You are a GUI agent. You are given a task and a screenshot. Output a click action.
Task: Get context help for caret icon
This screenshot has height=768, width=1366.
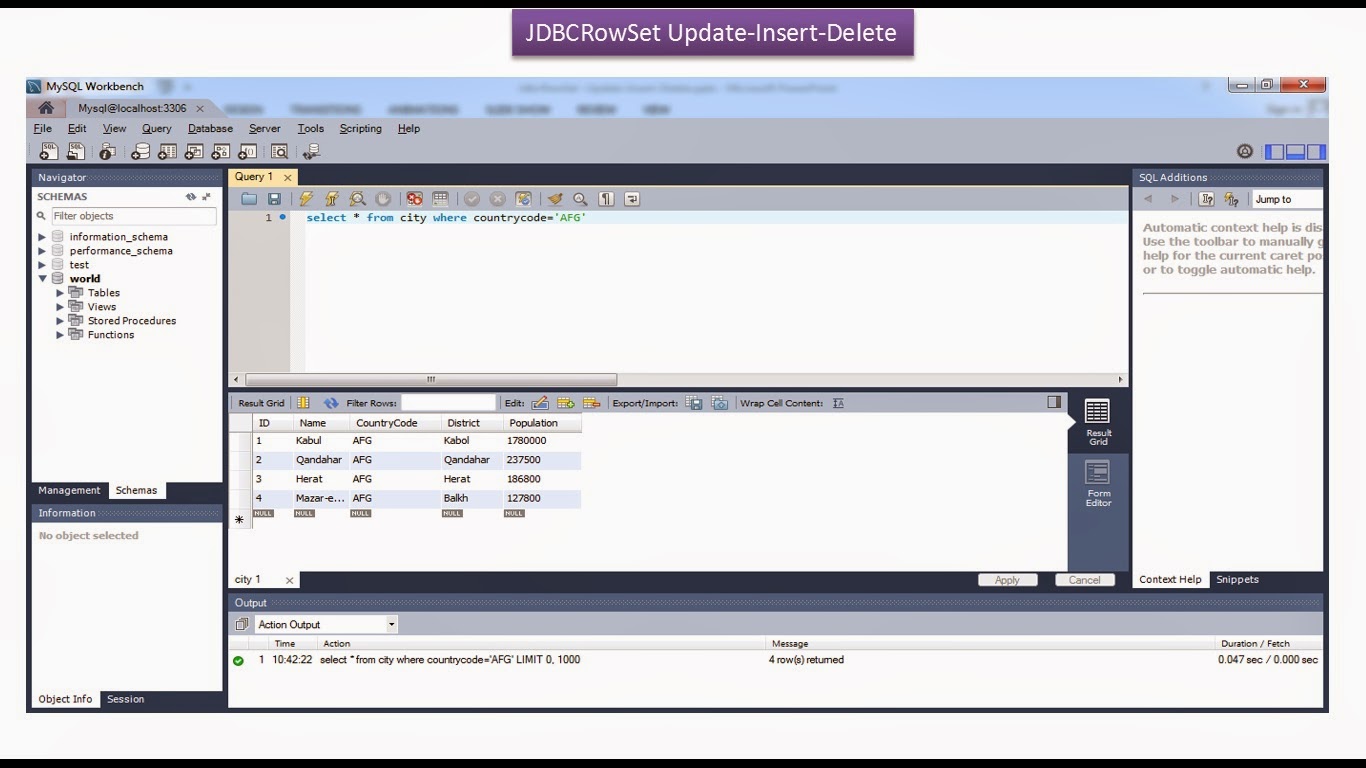coord(1207,199)
